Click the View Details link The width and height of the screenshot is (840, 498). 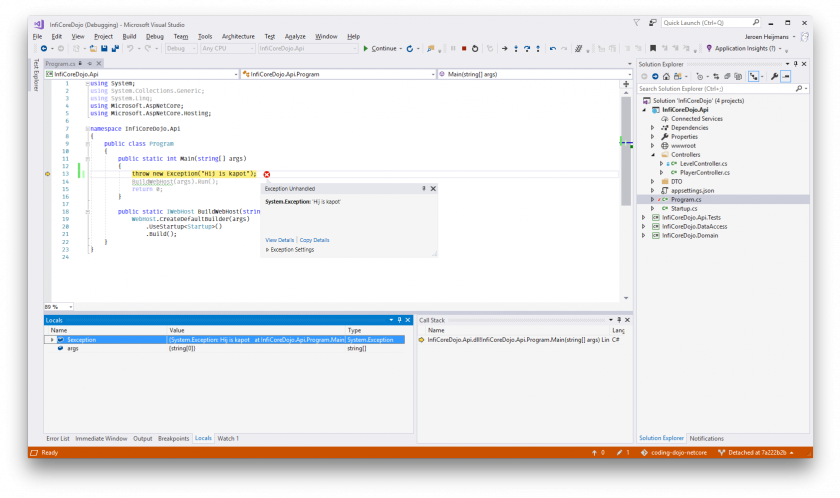point(280,240)
